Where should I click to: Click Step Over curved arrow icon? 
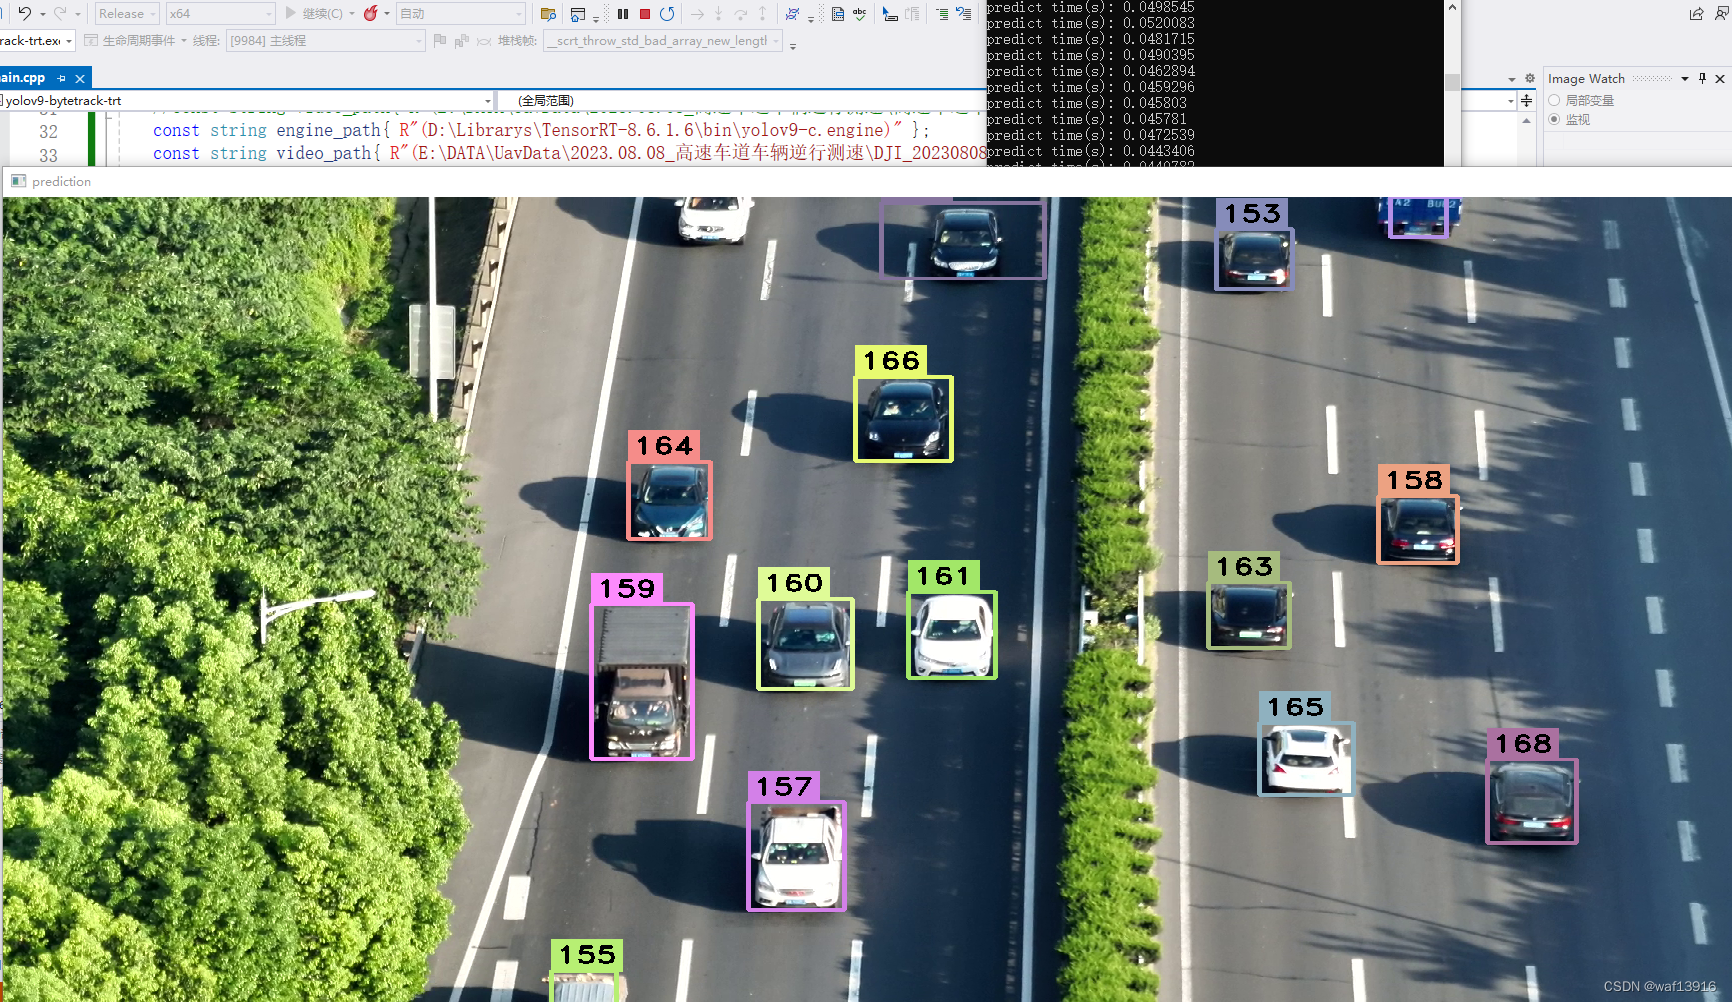click(741, 13)
